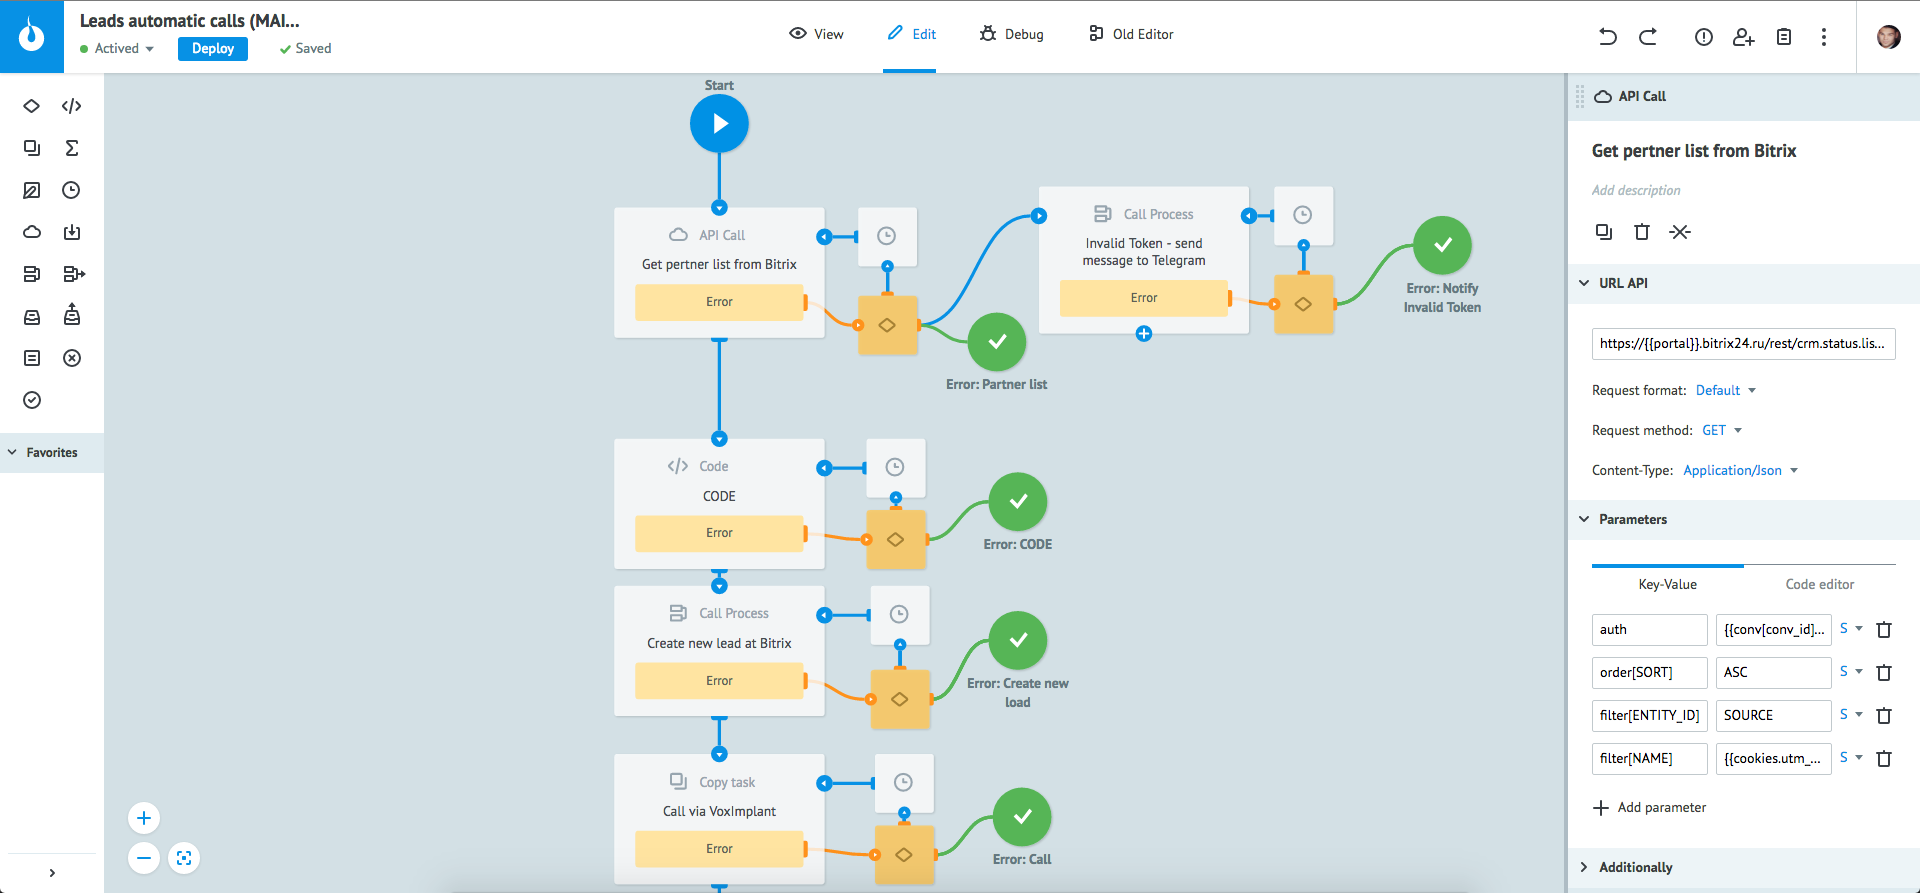Screen dimensions: 1920x893
Task: Switch to the Code editor tab
Action: tap(1819, 584)
